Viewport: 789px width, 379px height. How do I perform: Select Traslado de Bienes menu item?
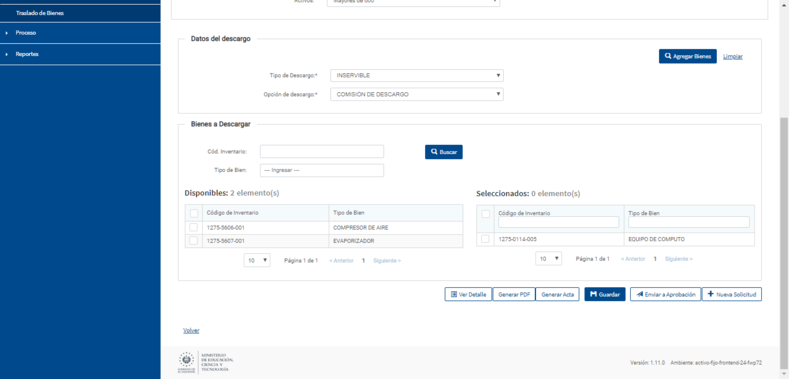click(x=40, y=13)
